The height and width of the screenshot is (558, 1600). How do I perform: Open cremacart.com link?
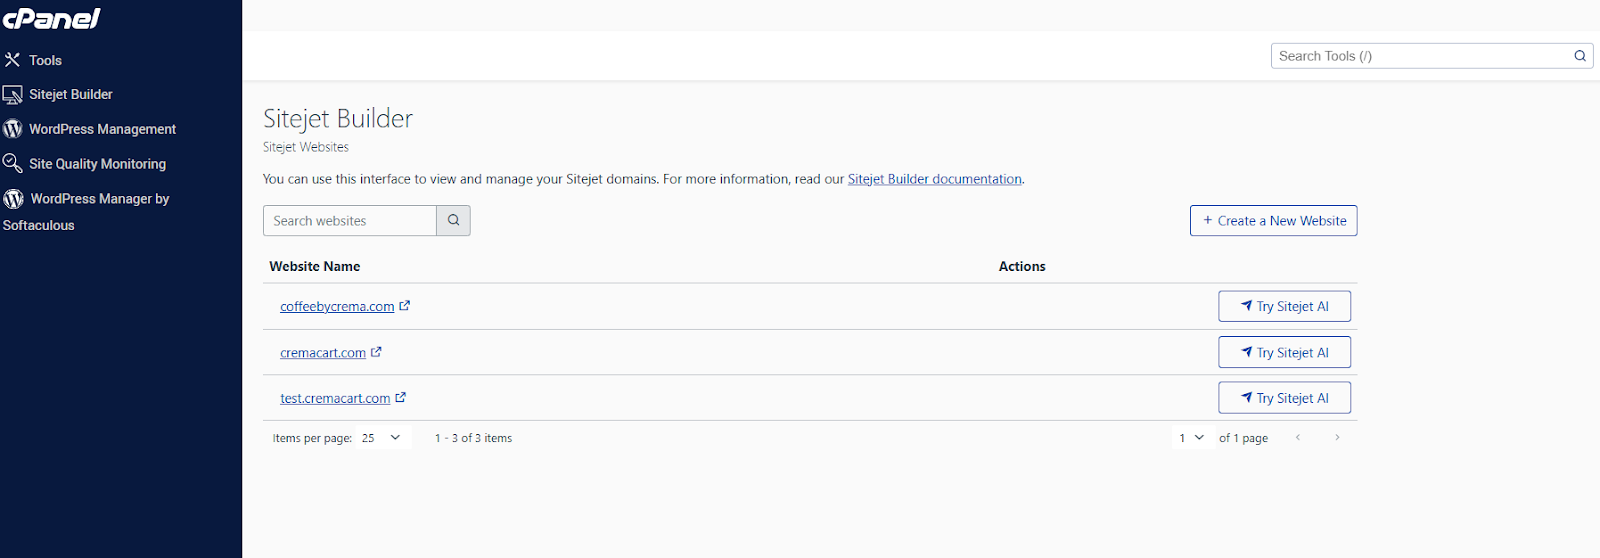point(323,353)
